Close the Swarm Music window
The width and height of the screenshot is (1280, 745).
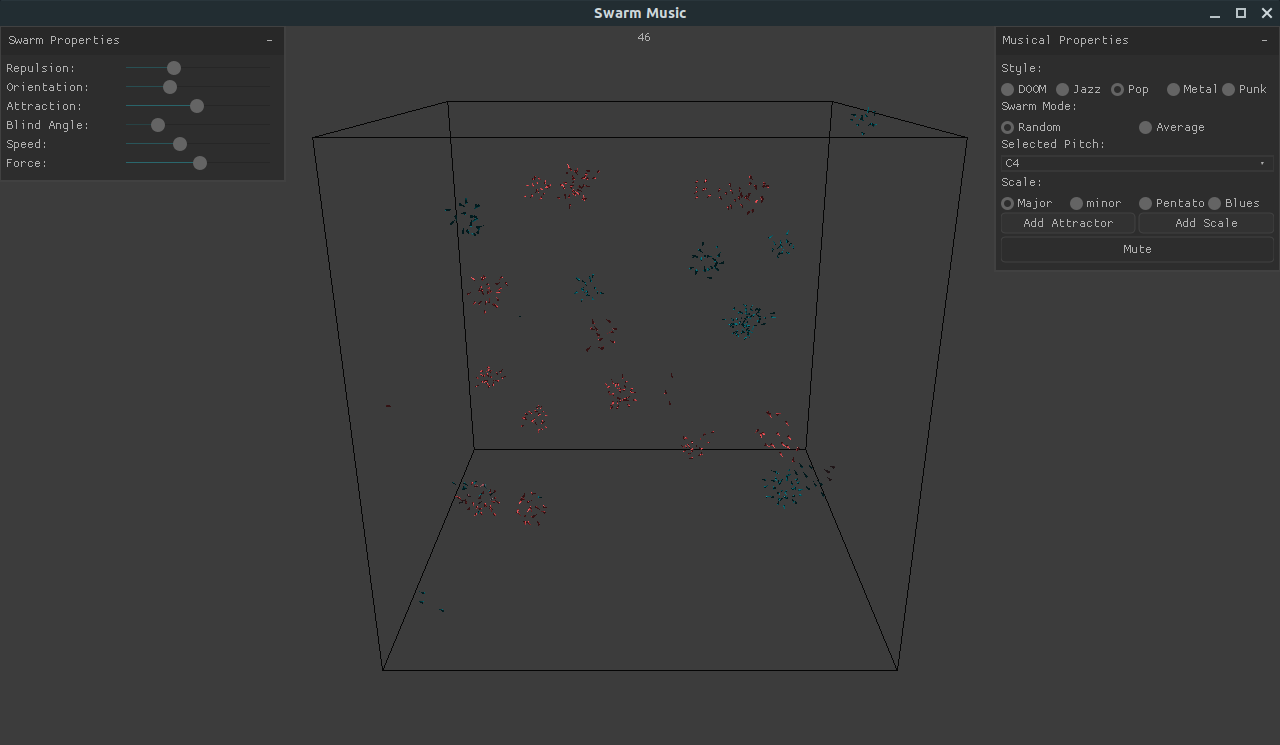tap(1266, 13)
